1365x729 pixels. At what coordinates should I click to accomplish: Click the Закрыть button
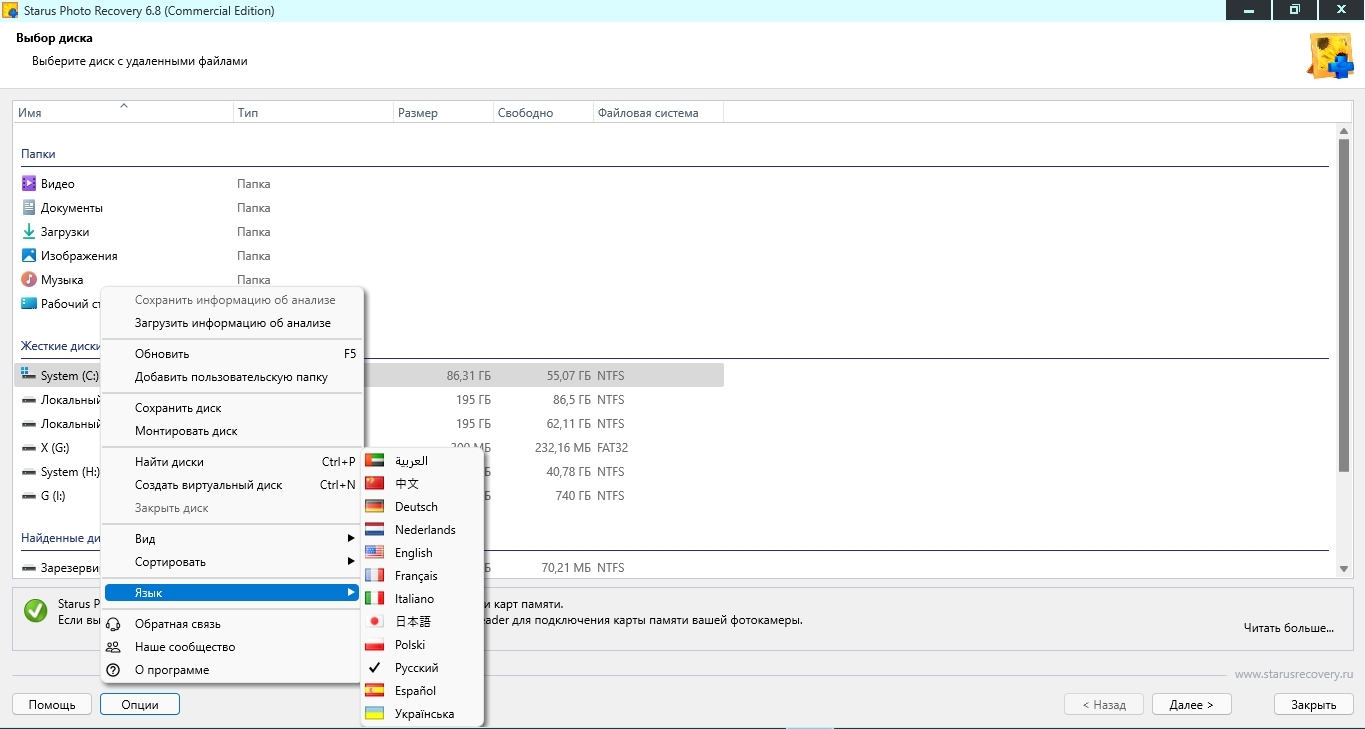[1314, 705]
